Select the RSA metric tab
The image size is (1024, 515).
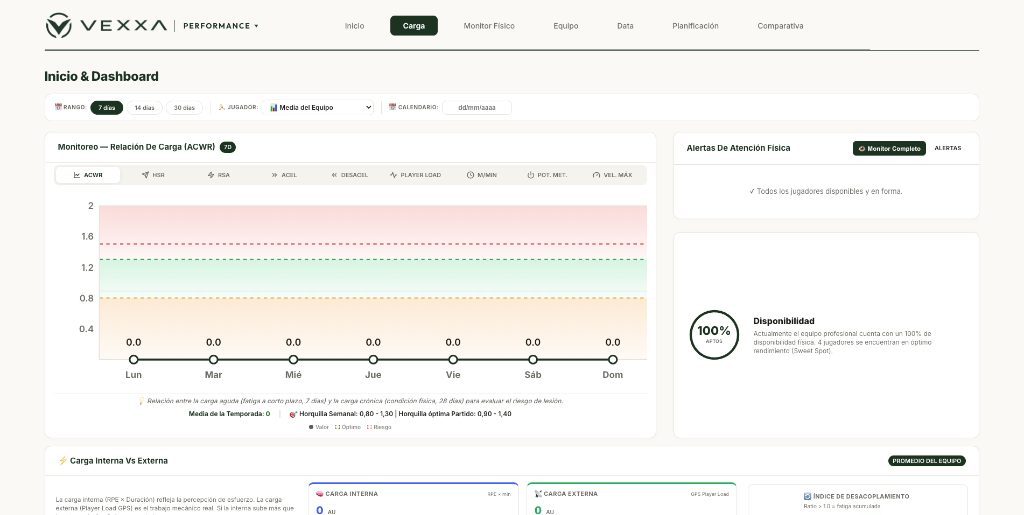point(218,175)
